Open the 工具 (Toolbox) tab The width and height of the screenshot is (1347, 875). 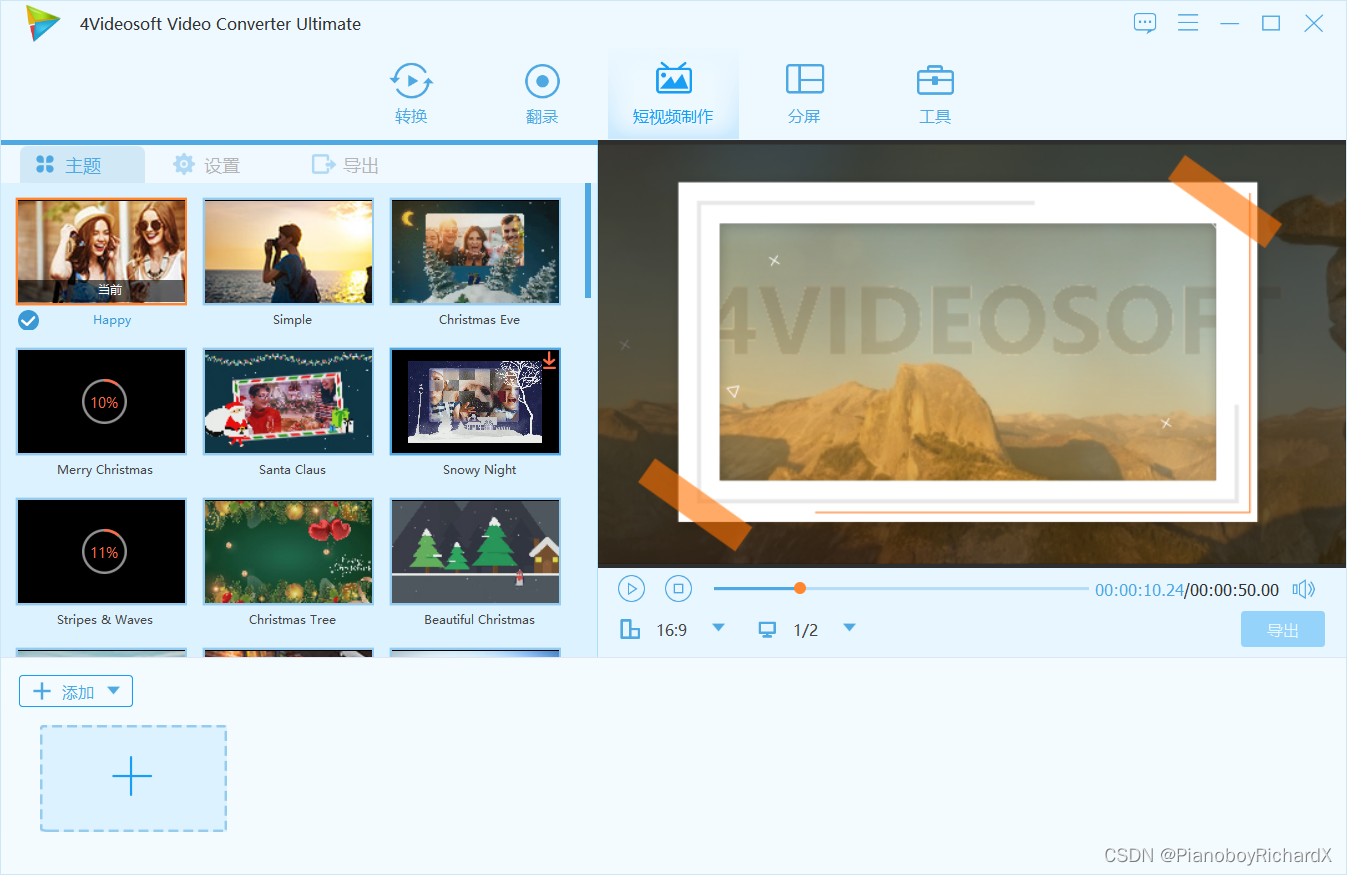(x=935, y=95)
